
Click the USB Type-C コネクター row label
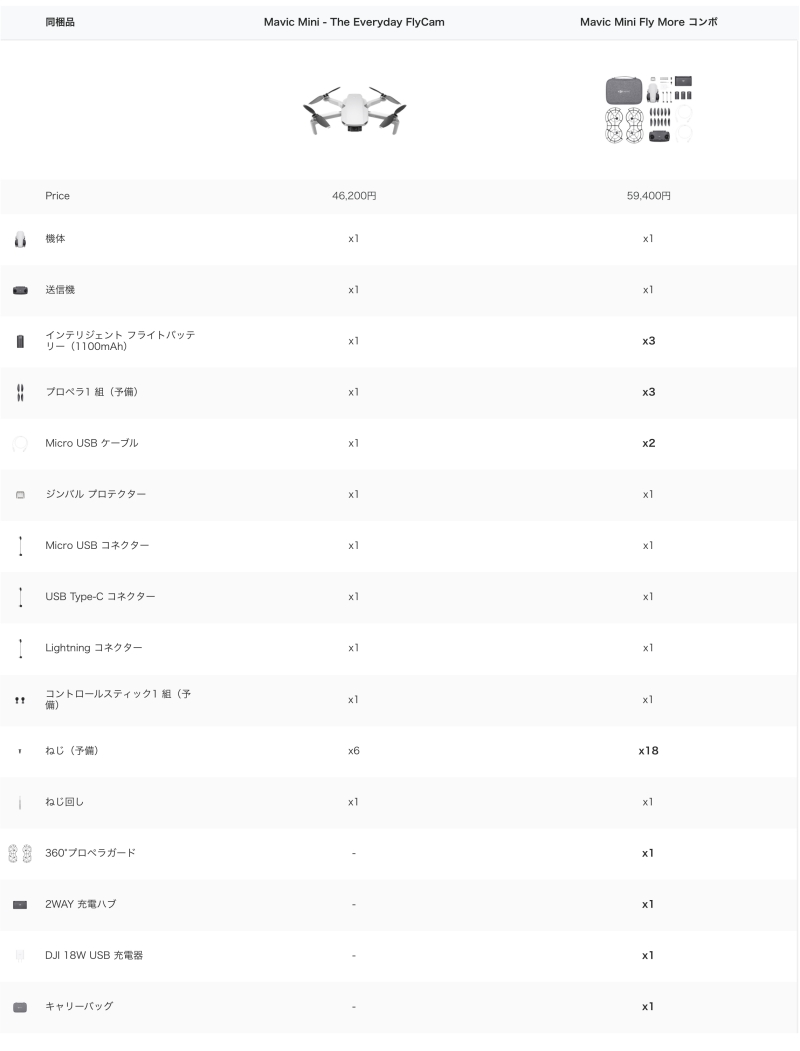pyautogui.click(x=100, y=597)
